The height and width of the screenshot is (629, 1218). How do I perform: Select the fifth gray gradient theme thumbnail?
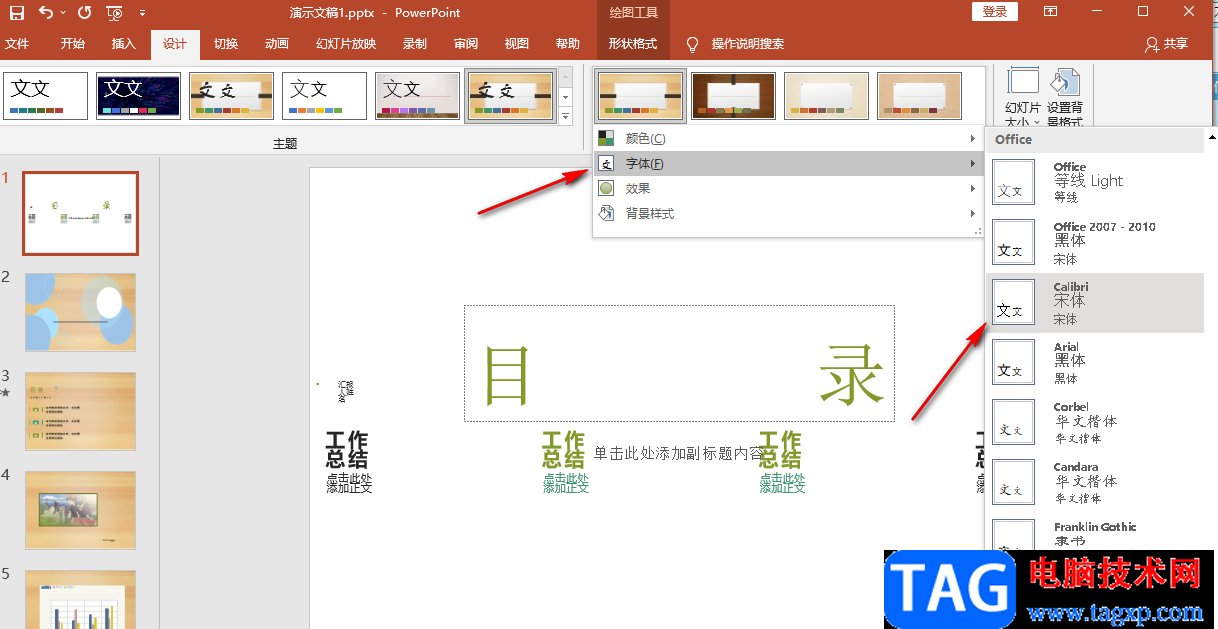[x=417, y=96]
